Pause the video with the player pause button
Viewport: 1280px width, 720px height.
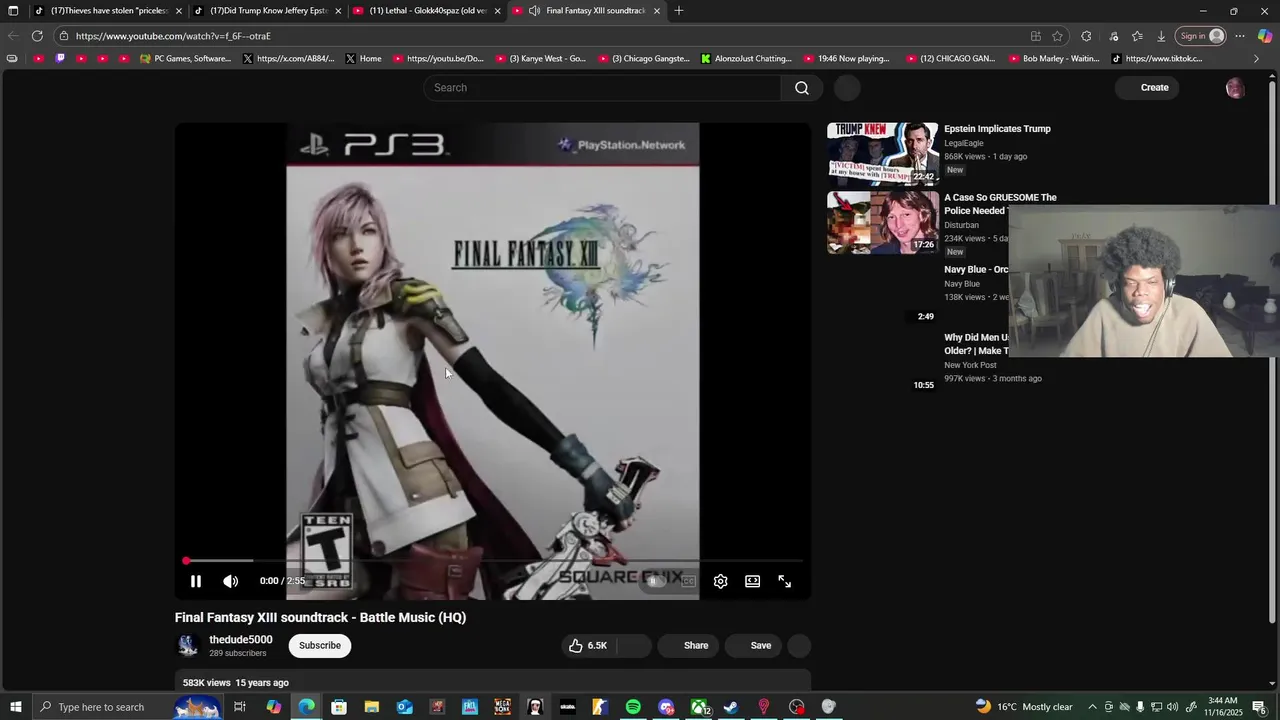point(196,581)
